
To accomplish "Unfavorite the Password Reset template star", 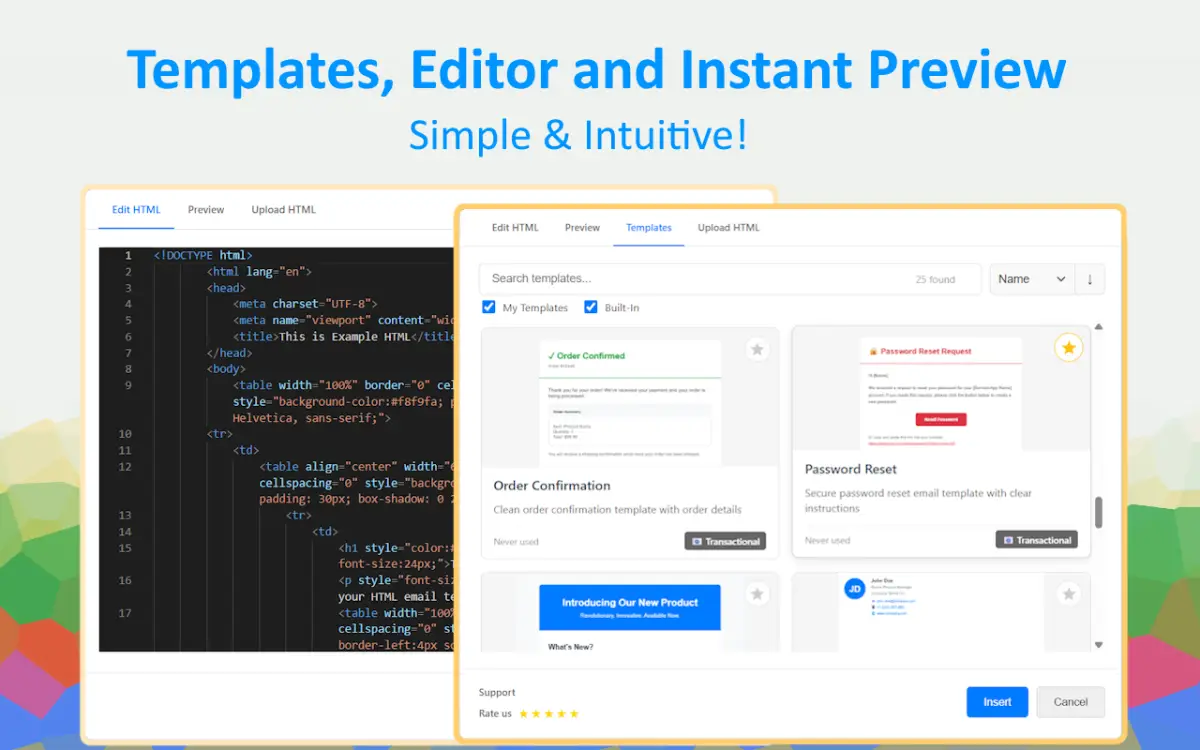I will coord(1068,348).
